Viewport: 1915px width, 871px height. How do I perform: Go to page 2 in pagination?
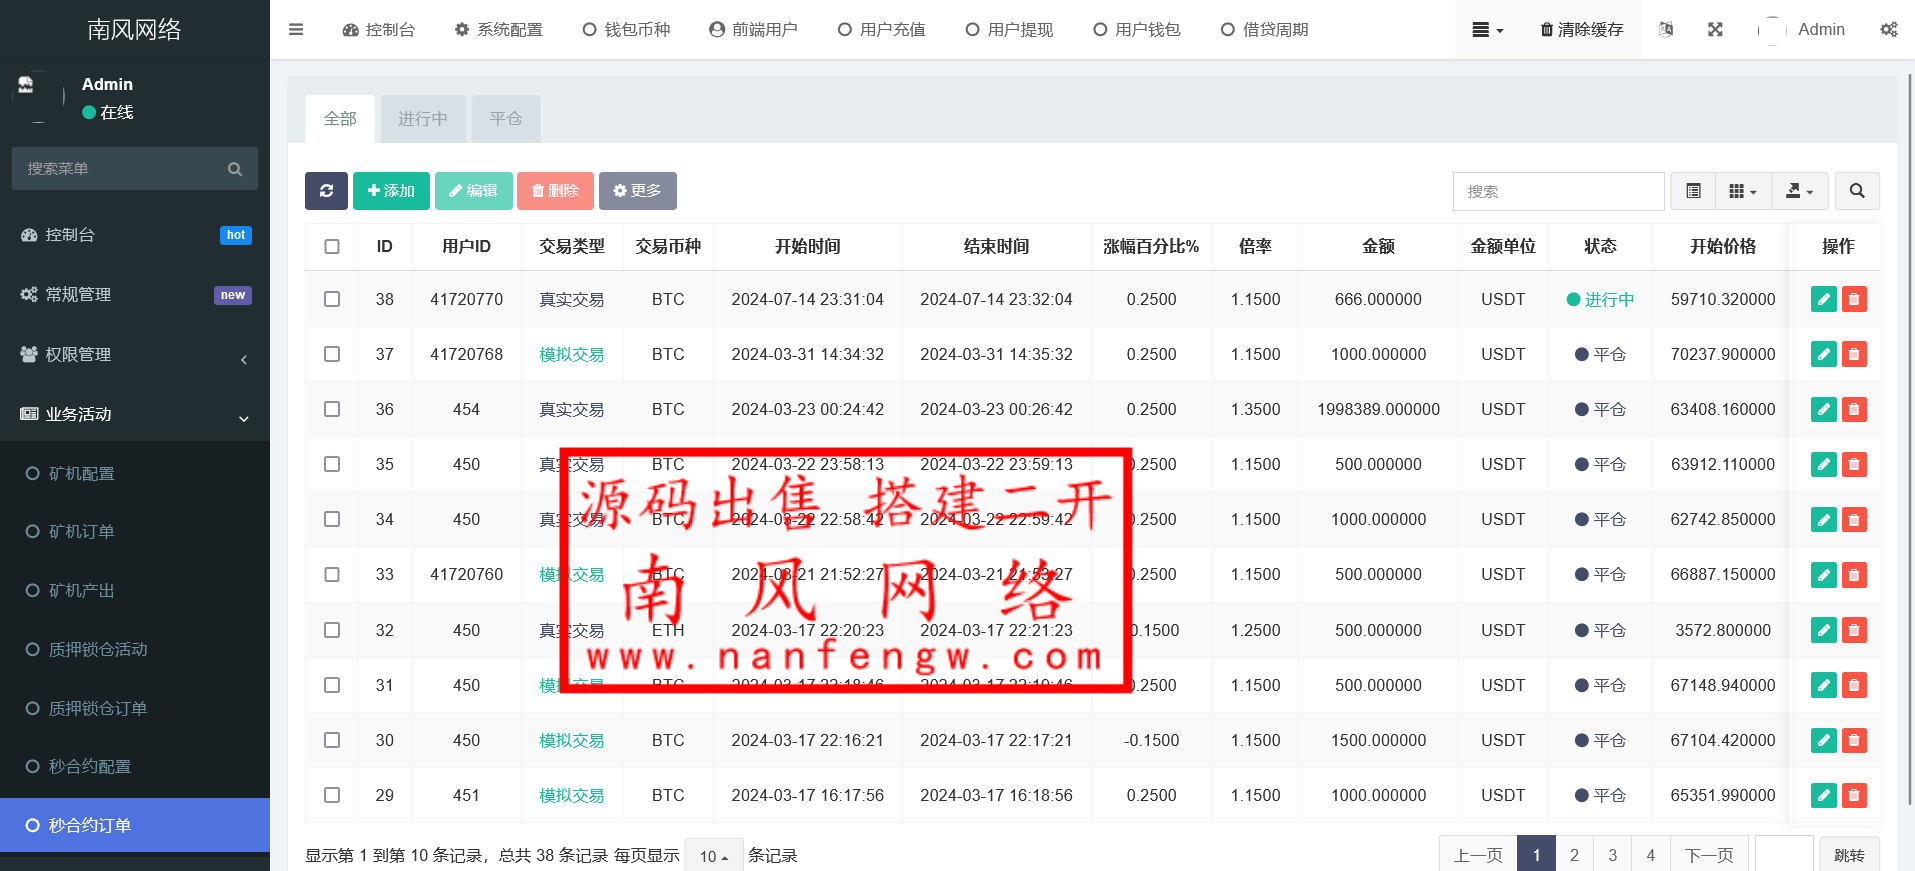[1574, 855]
